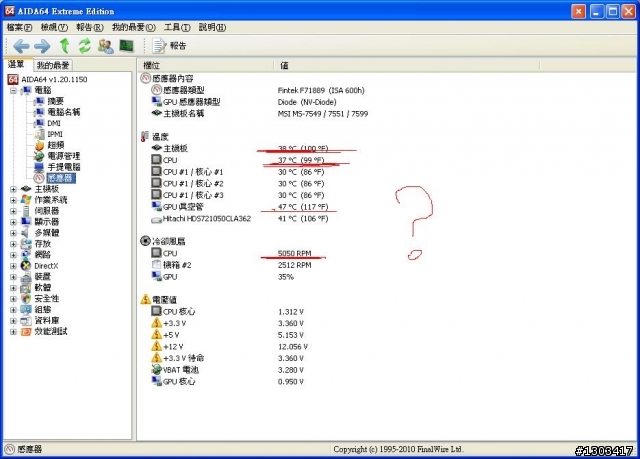Open the 檔案(F) menu
Screen dimensions: 640x459
click(x=19, y=27)
